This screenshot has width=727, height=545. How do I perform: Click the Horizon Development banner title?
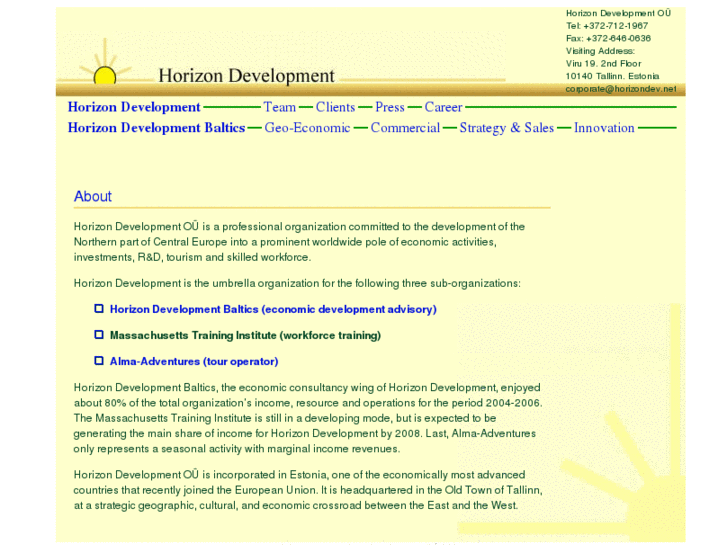[246, 76]
